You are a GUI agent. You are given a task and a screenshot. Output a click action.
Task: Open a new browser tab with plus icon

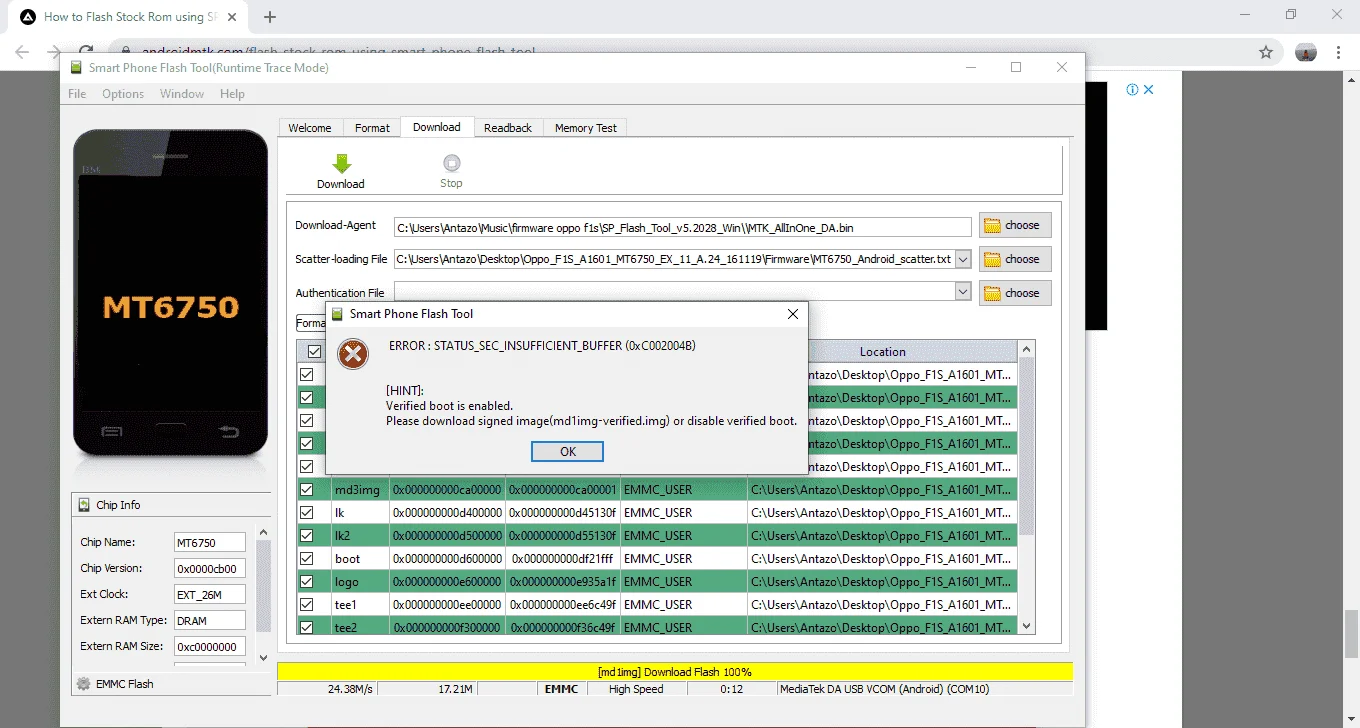pyautogui.click(x=270, y=17)
